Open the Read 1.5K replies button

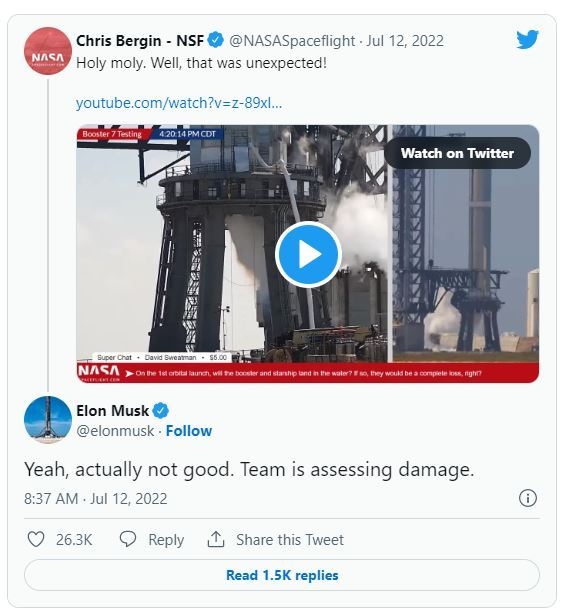(x=282, y=575)
